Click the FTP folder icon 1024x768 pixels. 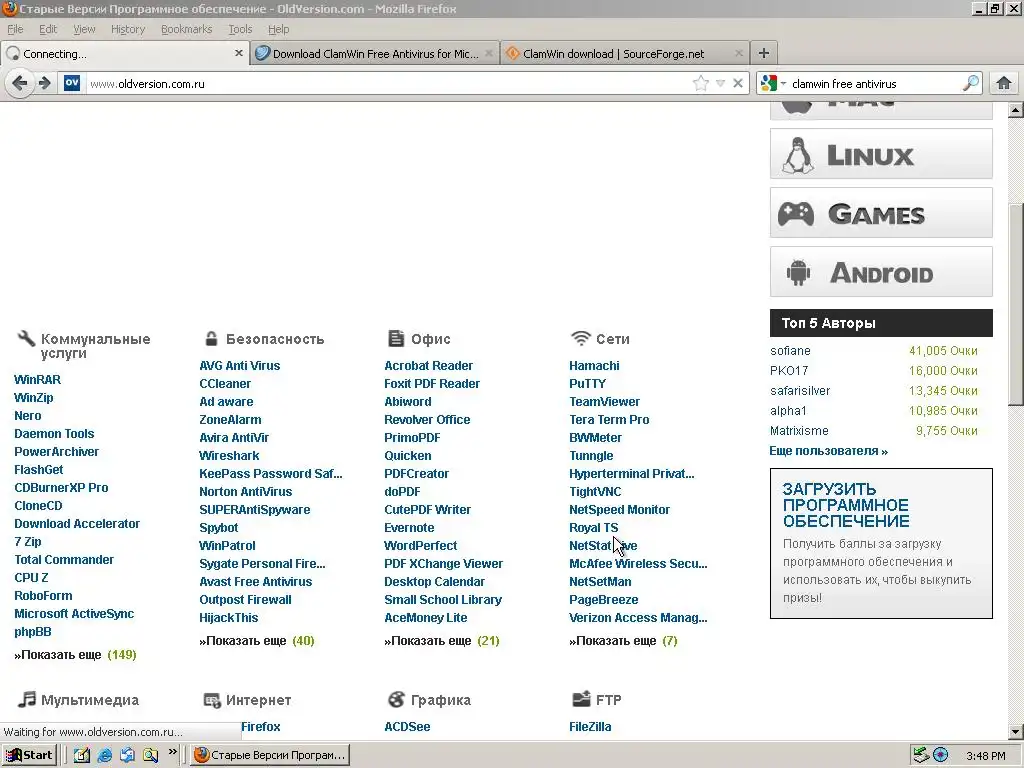click(x=581, y=699)
